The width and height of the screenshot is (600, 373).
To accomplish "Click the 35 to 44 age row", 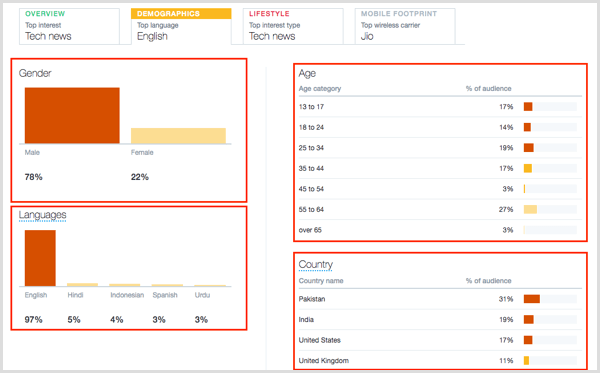I will (440, 168).
